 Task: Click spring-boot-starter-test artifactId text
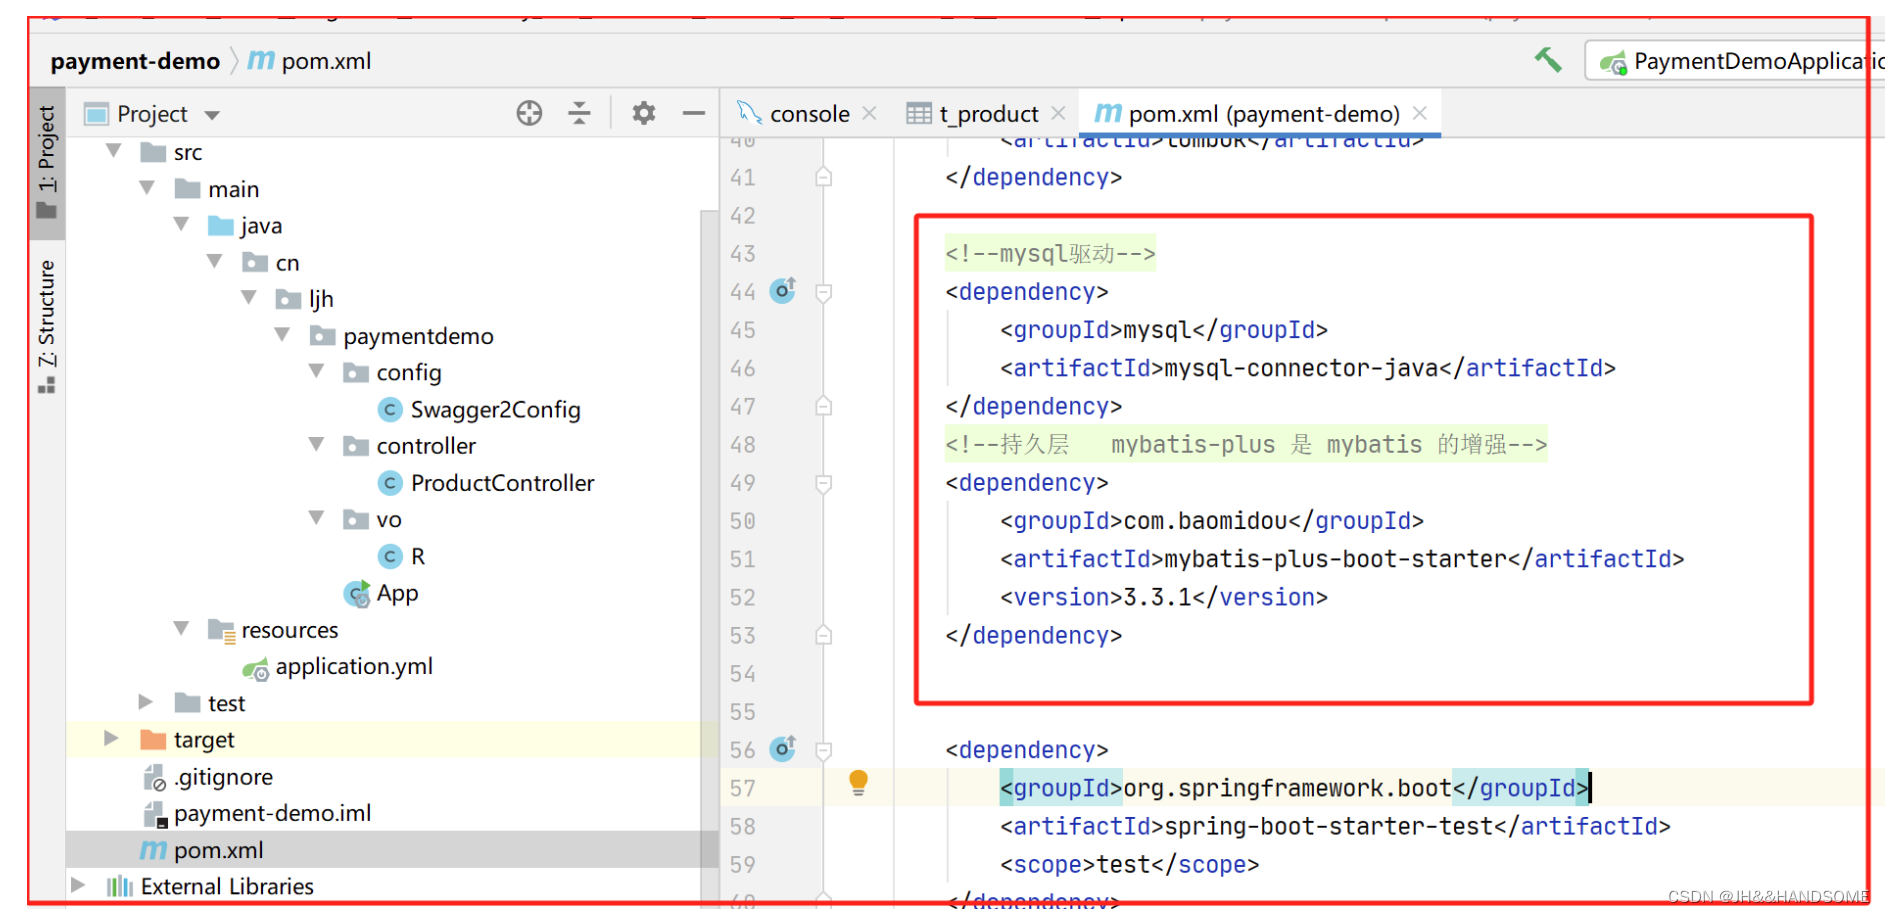click(1329, 826)
